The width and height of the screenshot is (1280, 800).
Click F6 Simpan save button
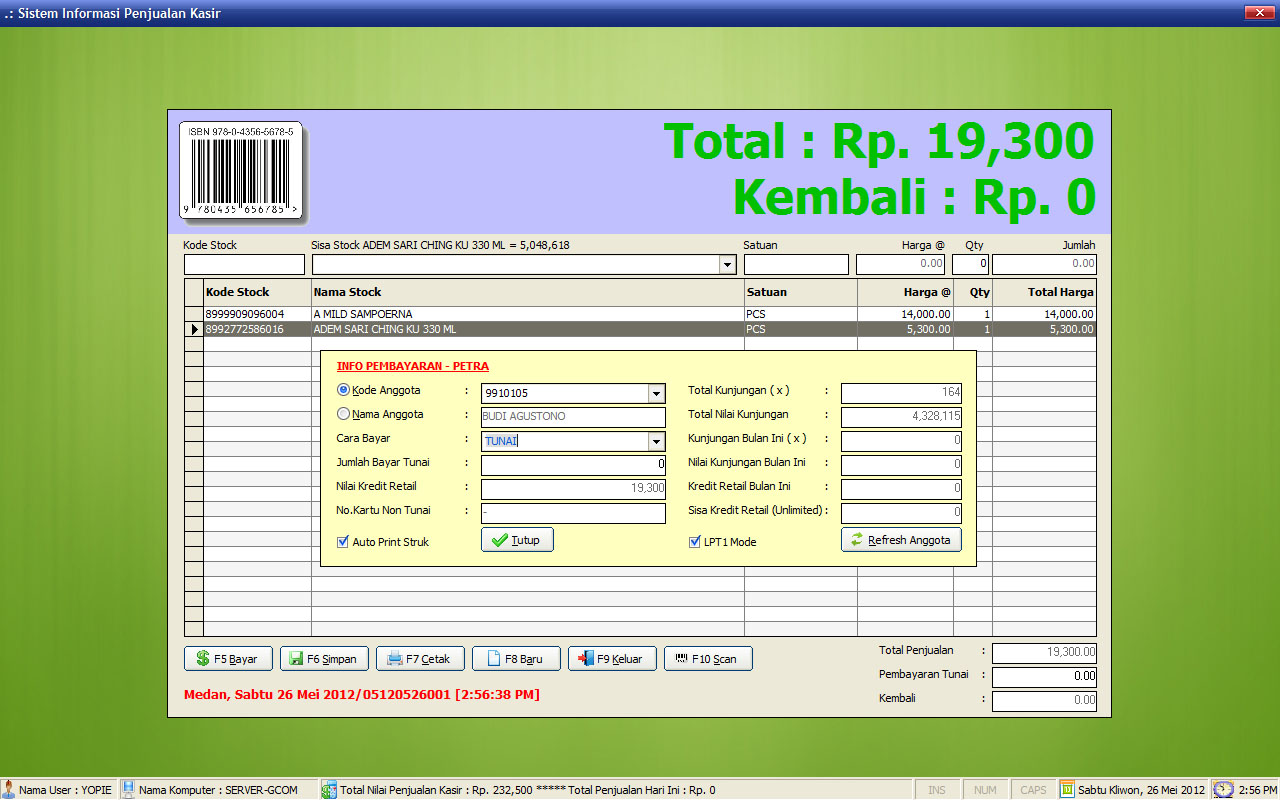pyautogui.click(x=322, y=659)
